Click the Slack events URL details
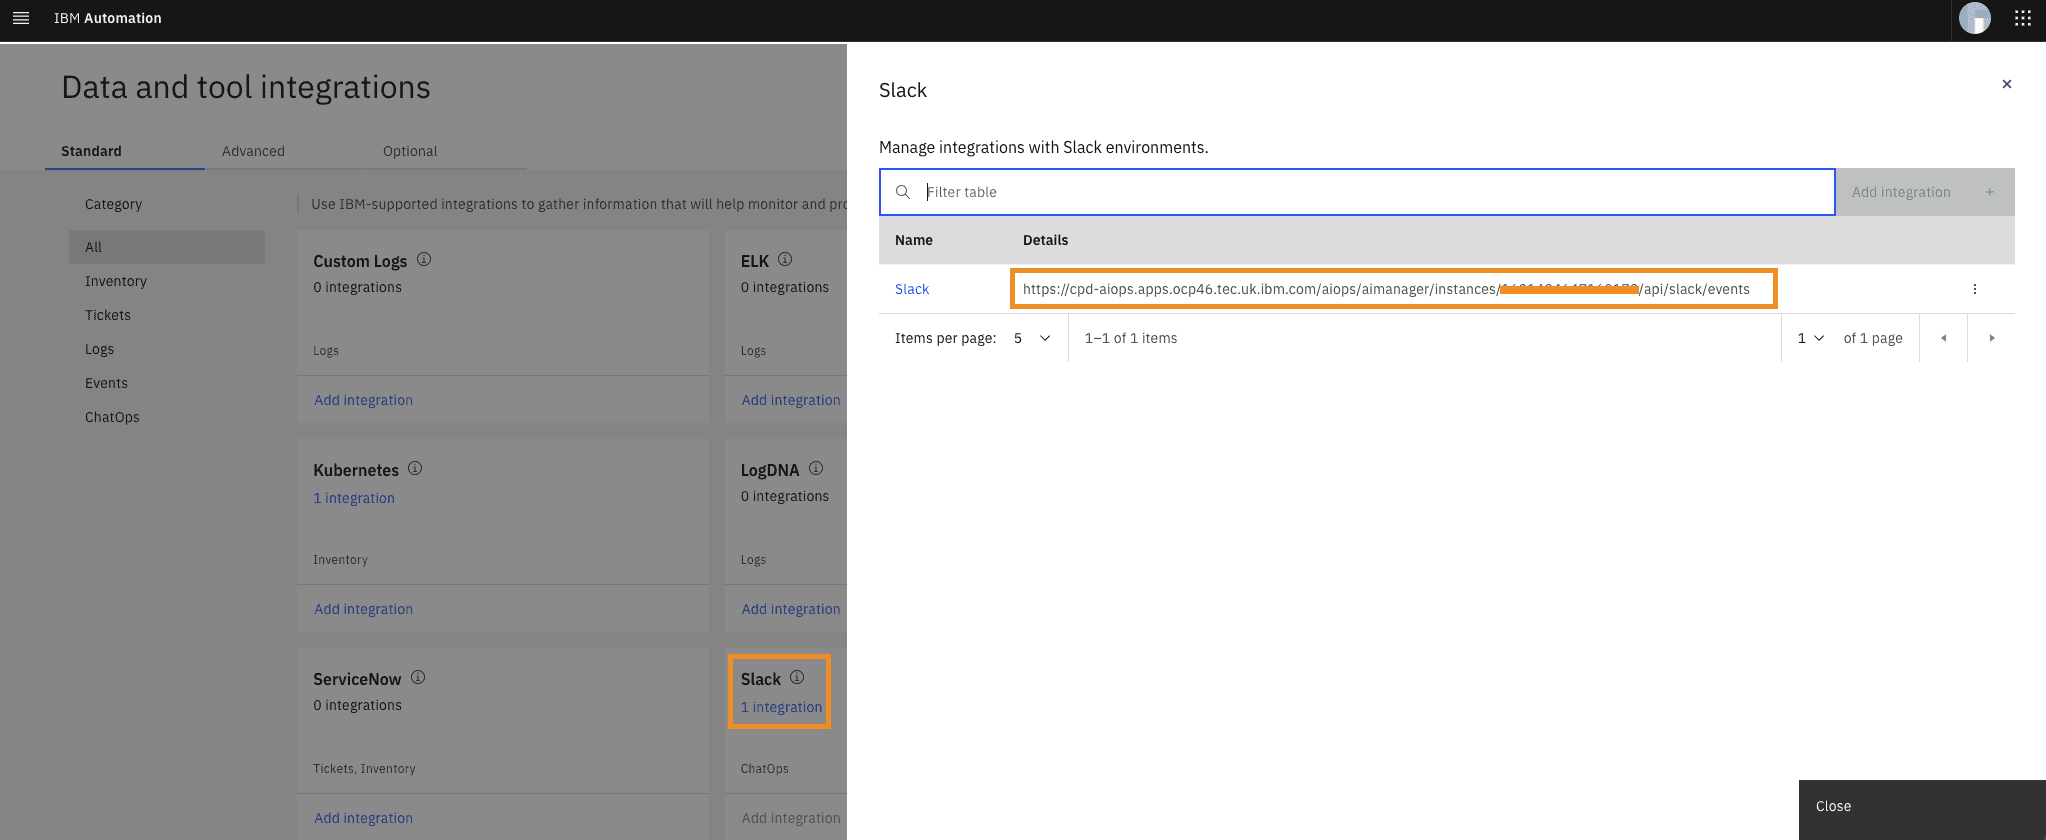The image size is (2046, 840). coord(1386,289)
